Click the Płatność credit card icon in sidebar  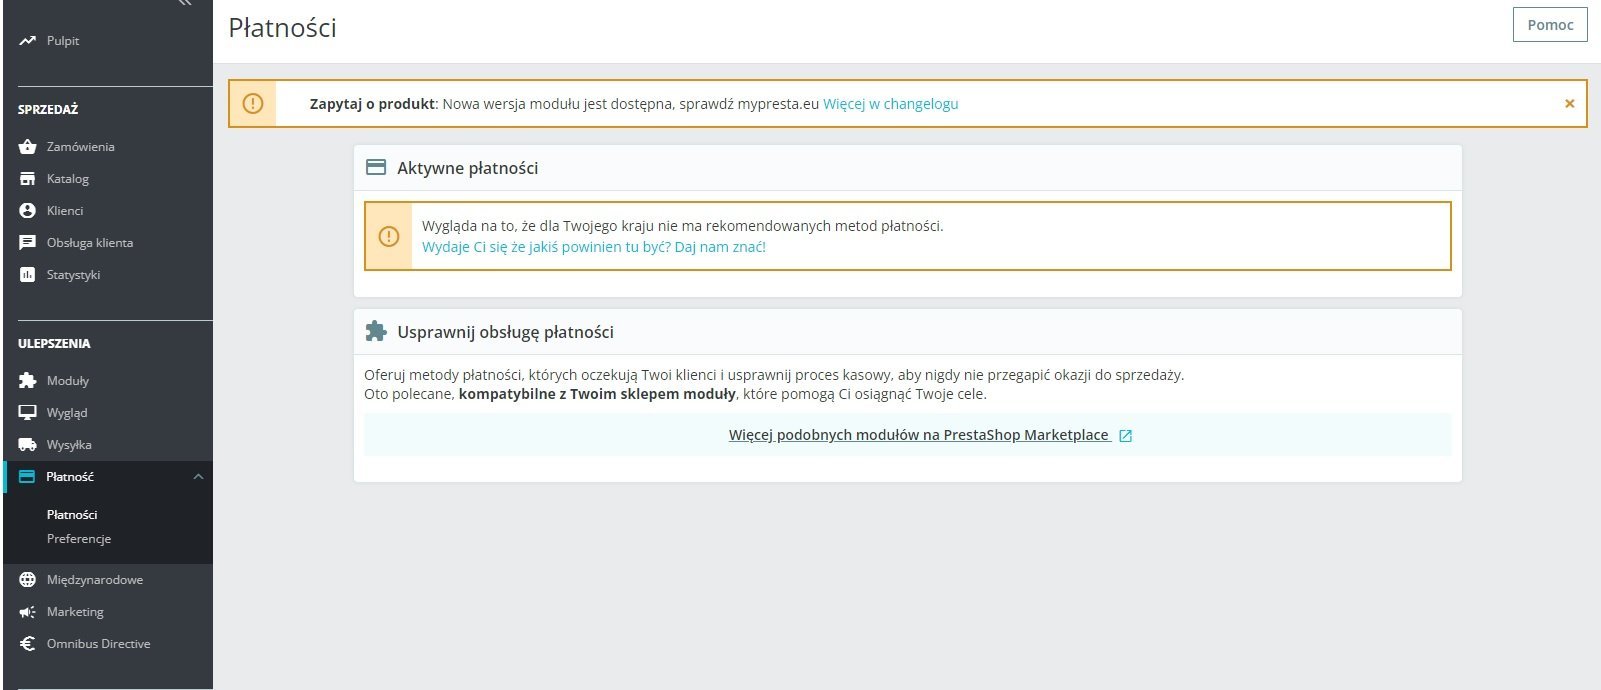27,477
